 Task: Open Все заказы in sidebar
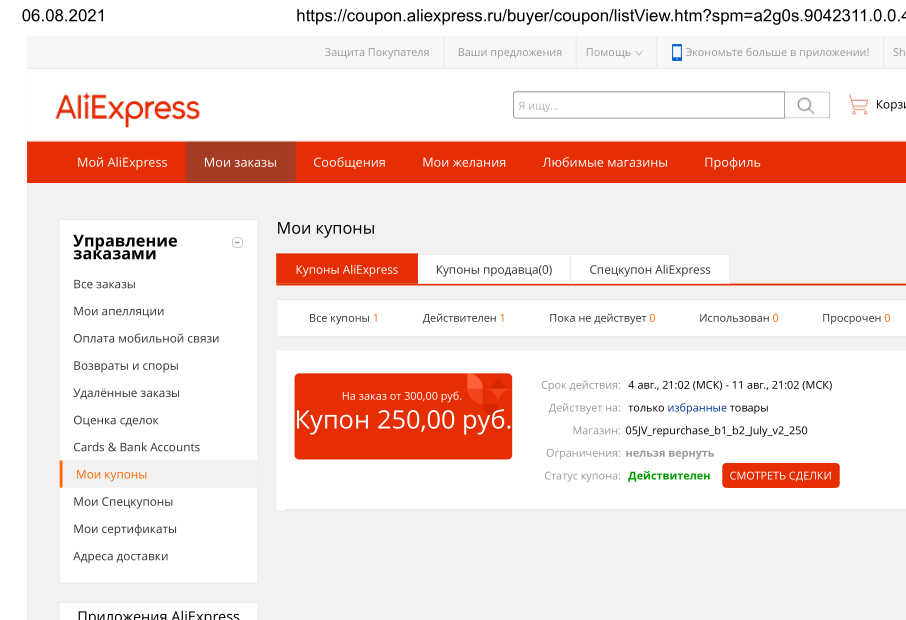coord(104,284)
